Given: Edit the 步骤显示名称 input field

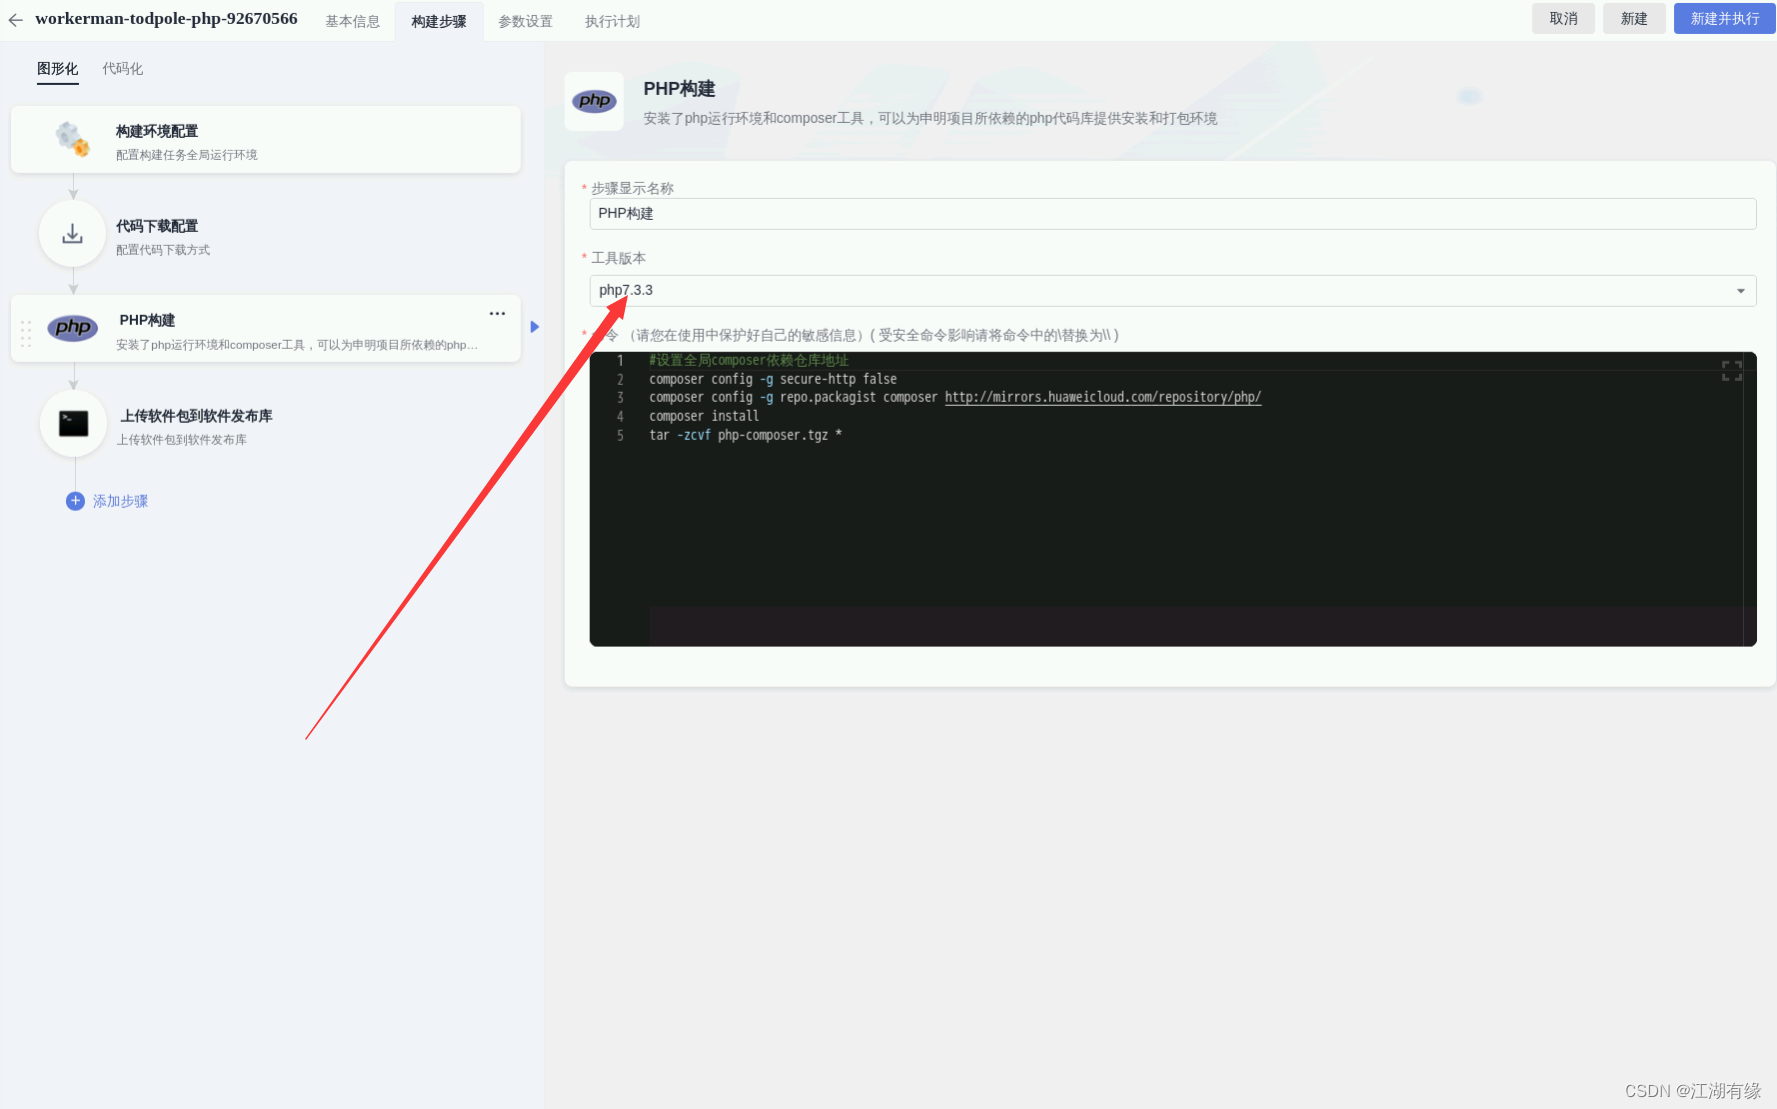Looking at the screenshot, I should point(1172,214).
